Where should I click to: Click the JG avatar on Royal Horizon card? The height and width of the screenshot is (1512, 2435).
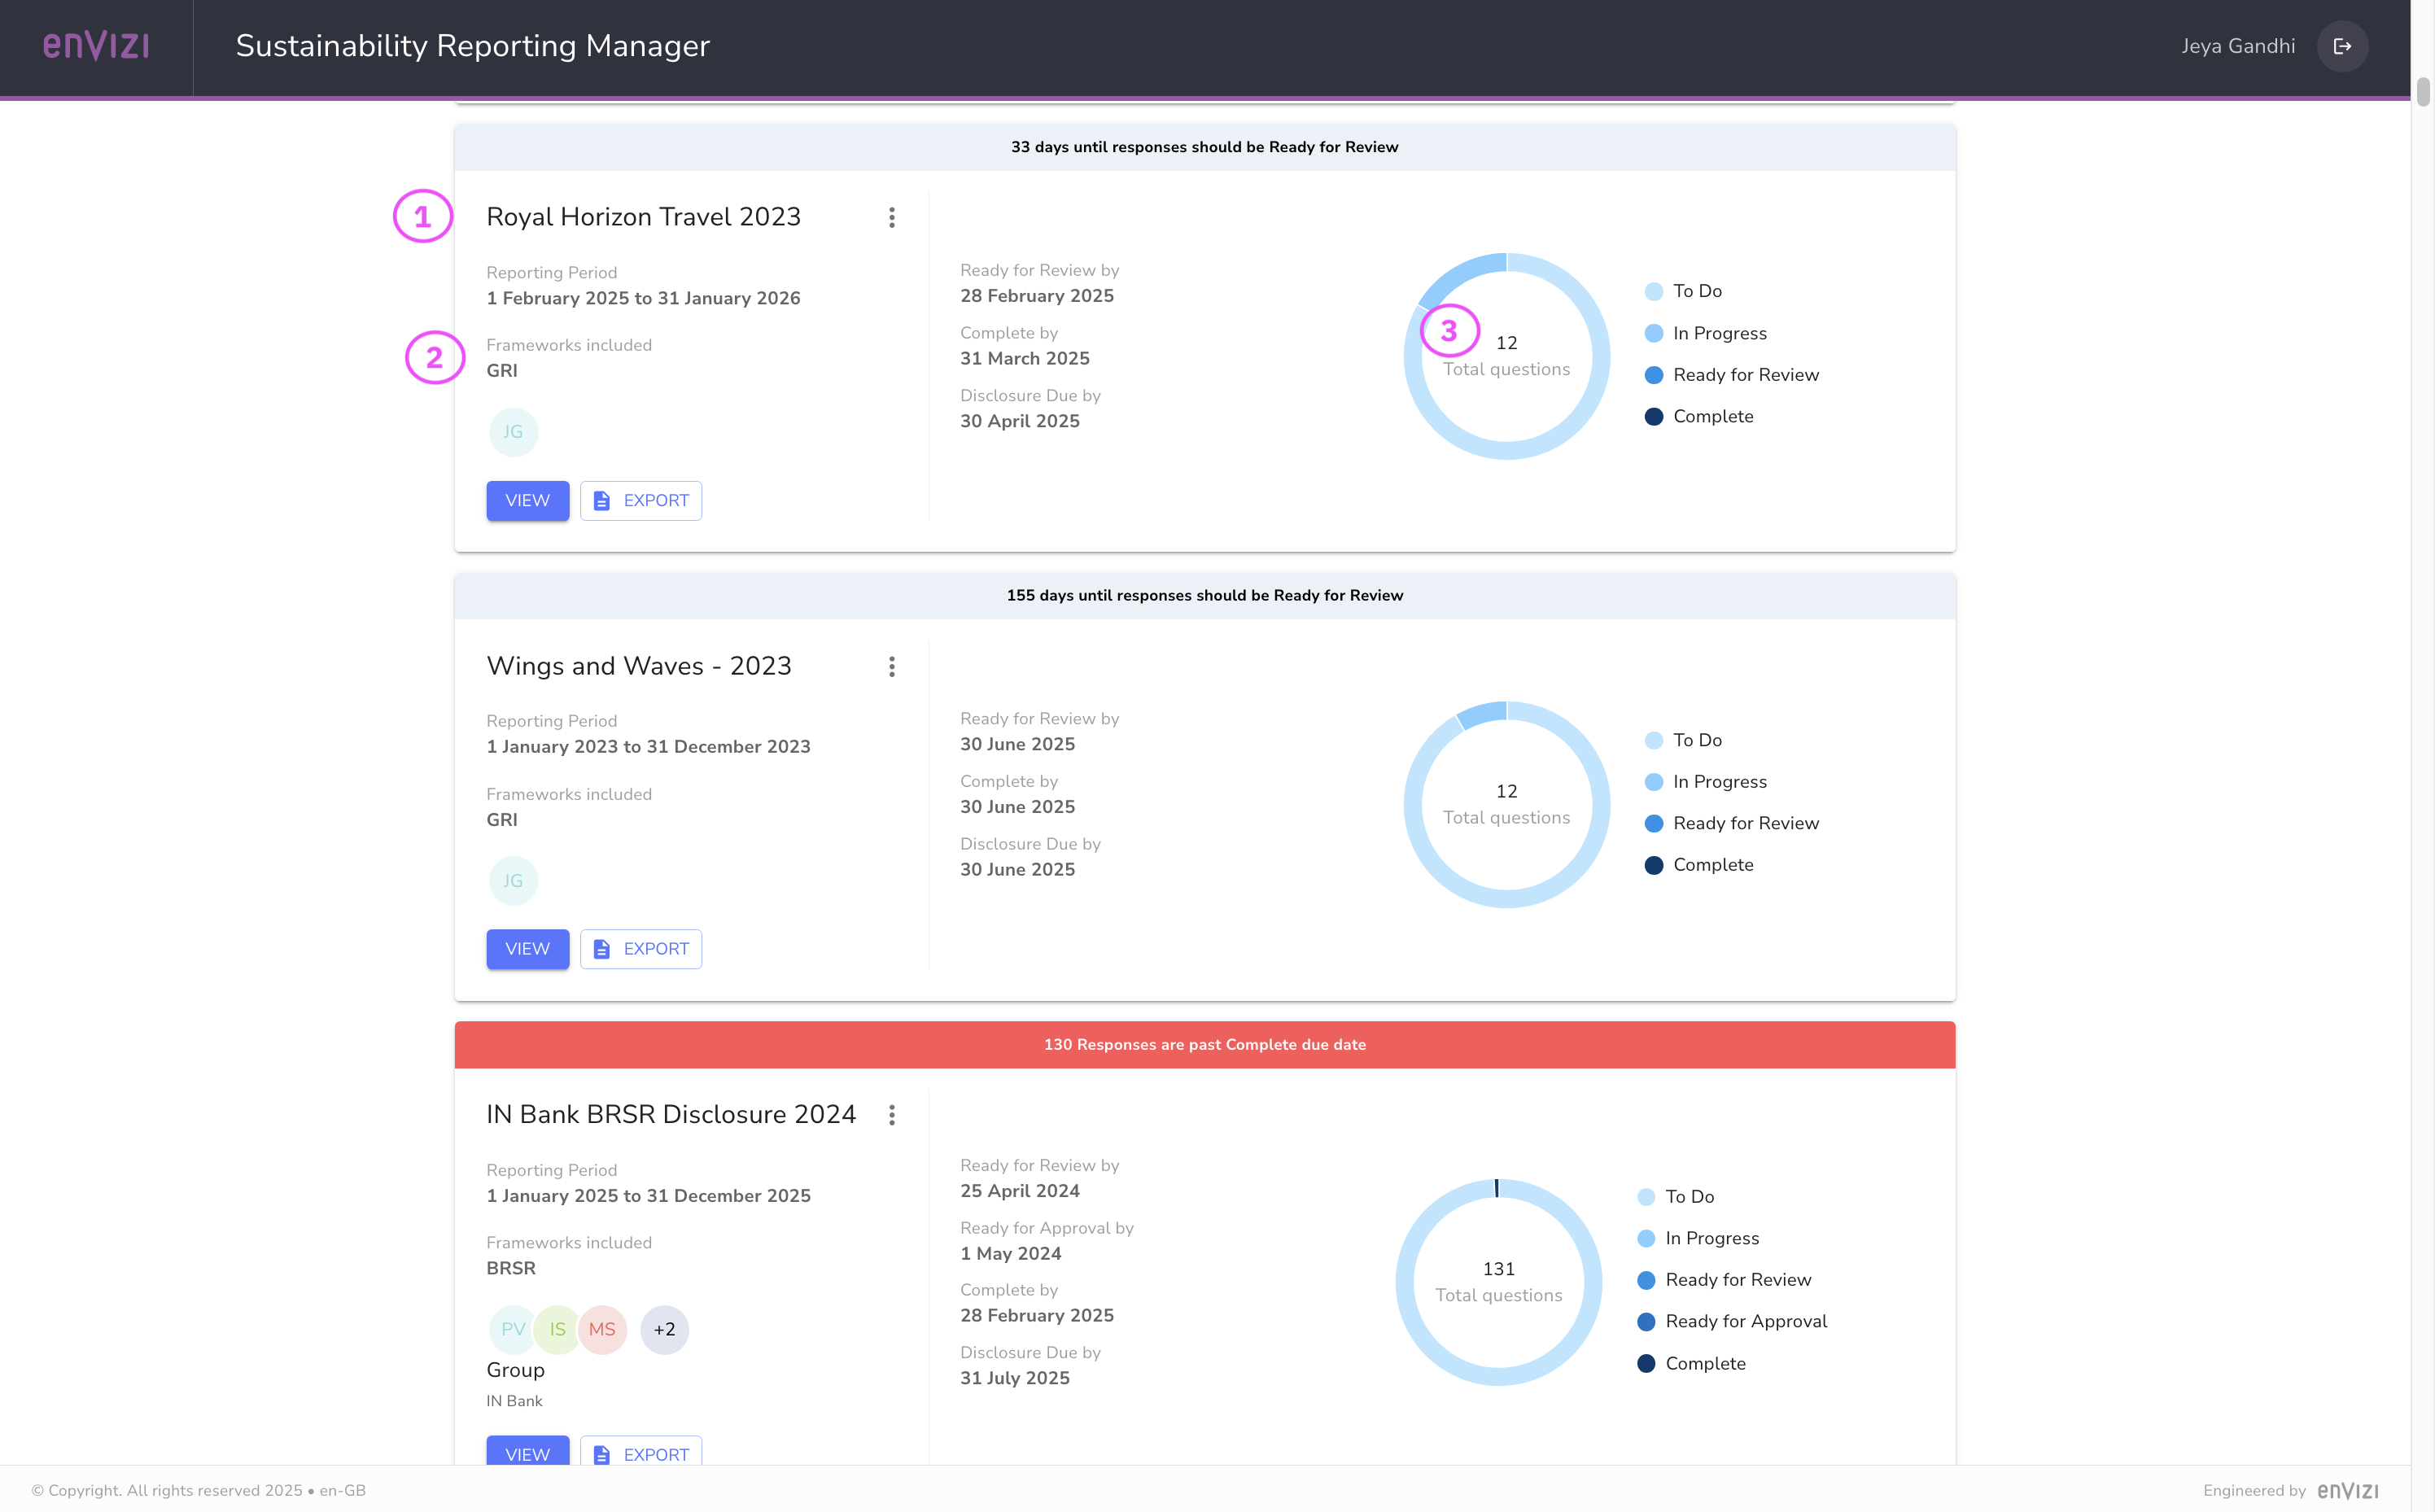tap(513, 432)
